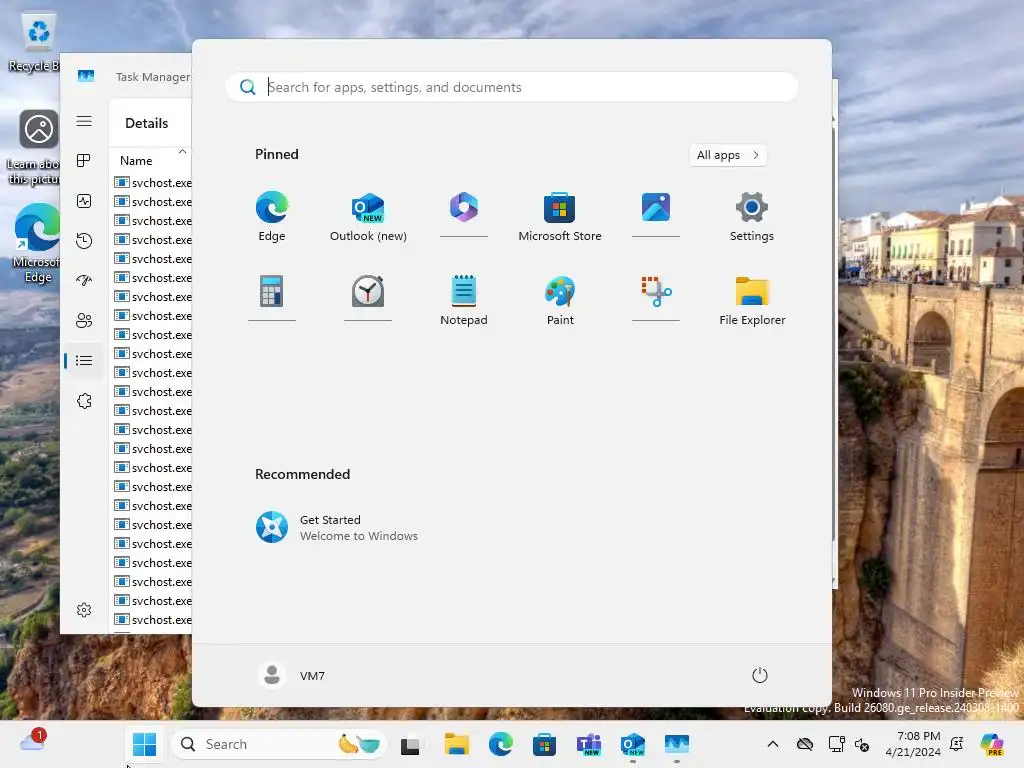Open Copilot preview from the taskbar
The height and width of the screenshot is (768, 1024).
[992, 744]
